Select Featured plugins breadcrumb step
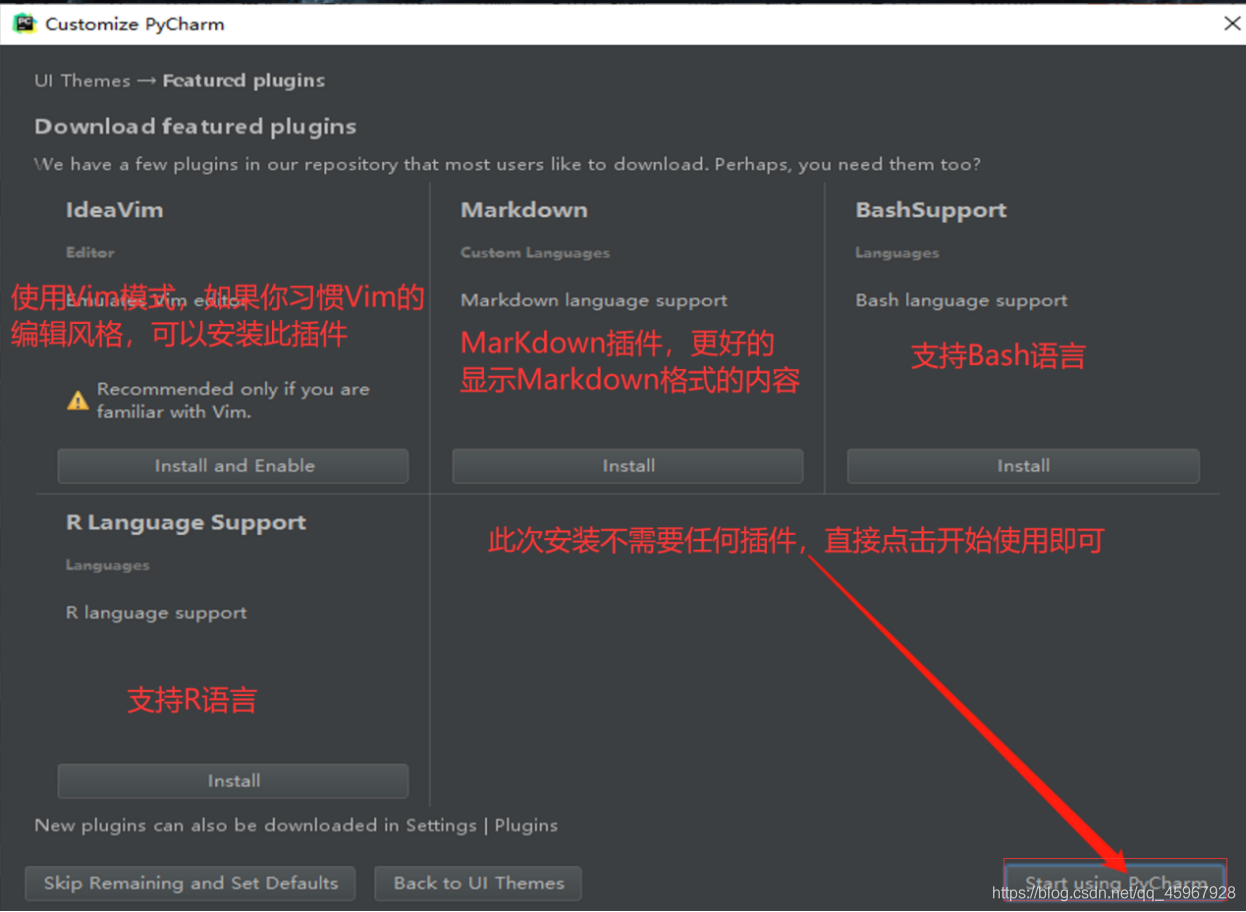This screenshot has width=1246, height=912. (x=244, y=81)
